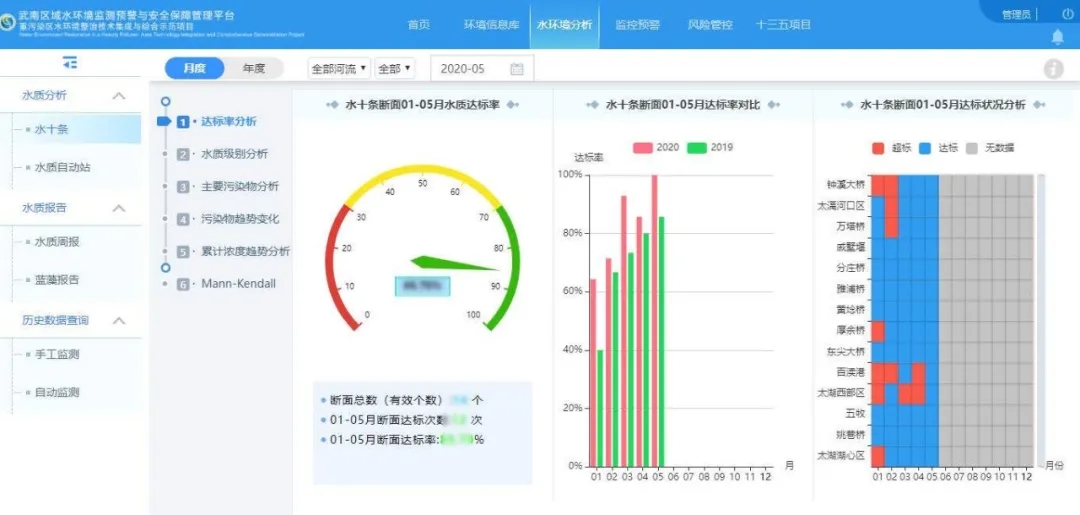
Task: Open the 监控预警 top menu
Action: 637,25
